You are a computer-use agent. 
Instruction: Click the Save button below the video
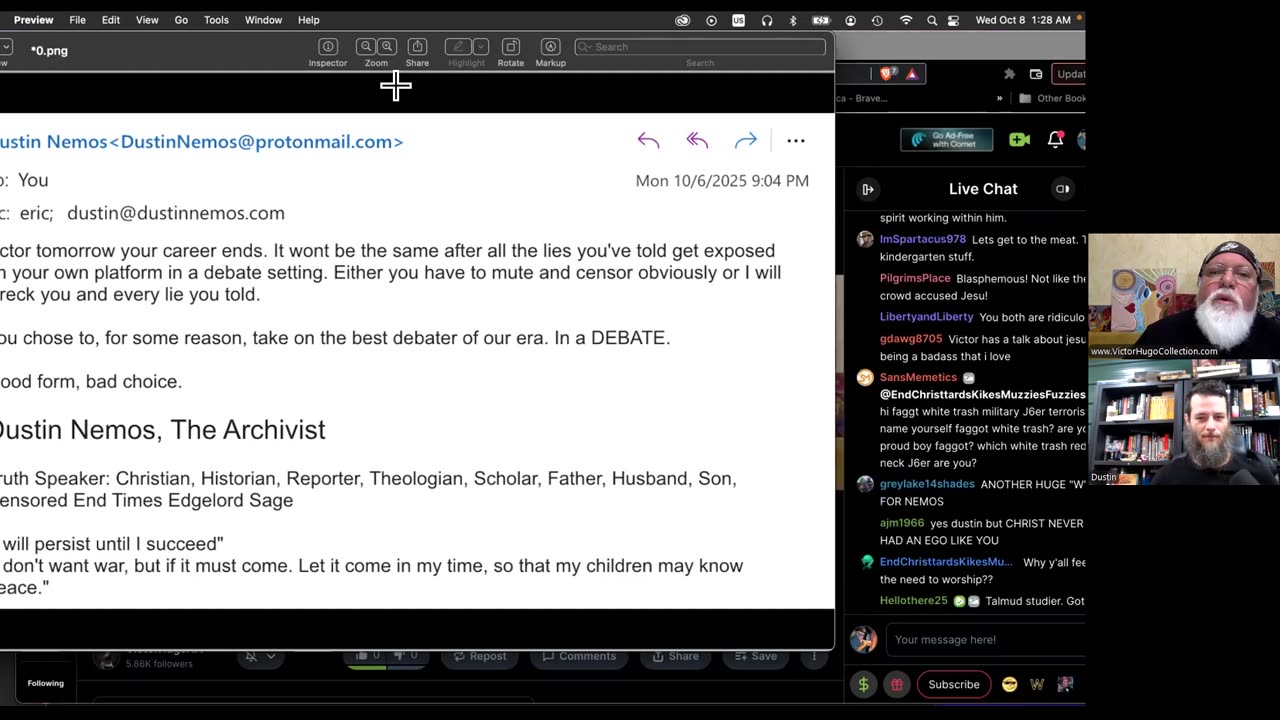click(756, 656)
